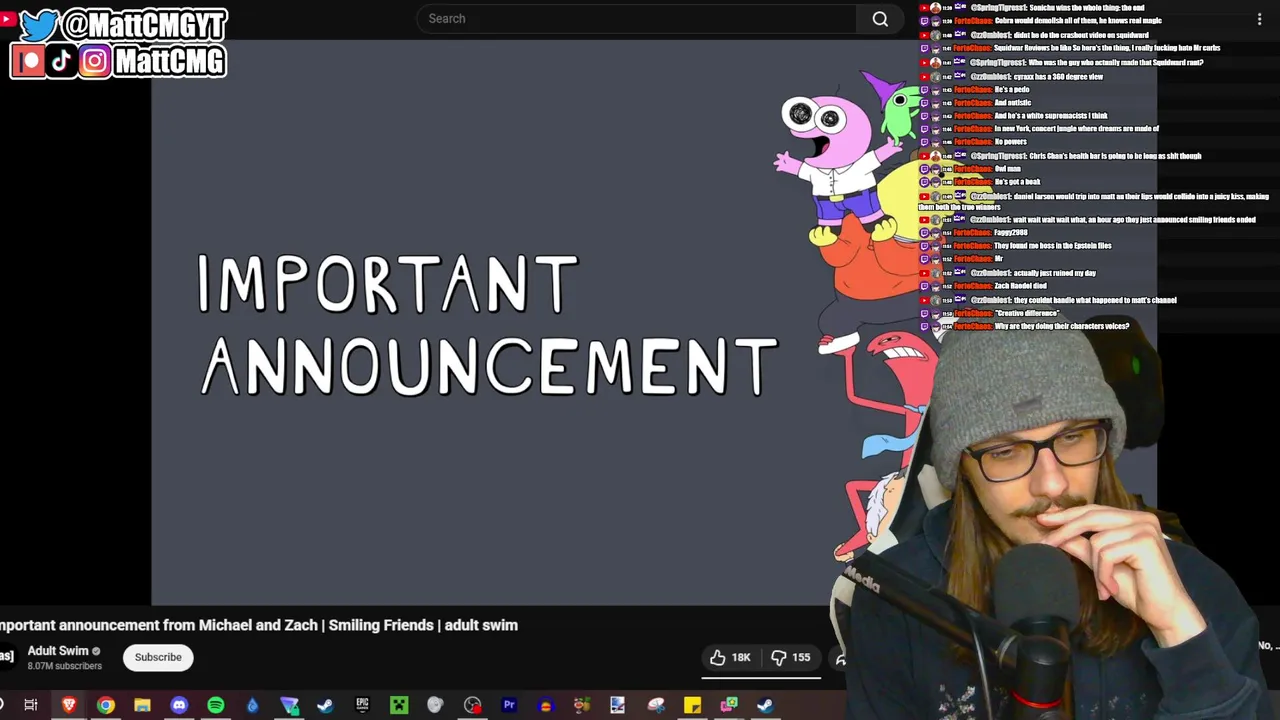1280x720 pixels.
Task: Open the three-dot menu at top right
Action: 1259,19
